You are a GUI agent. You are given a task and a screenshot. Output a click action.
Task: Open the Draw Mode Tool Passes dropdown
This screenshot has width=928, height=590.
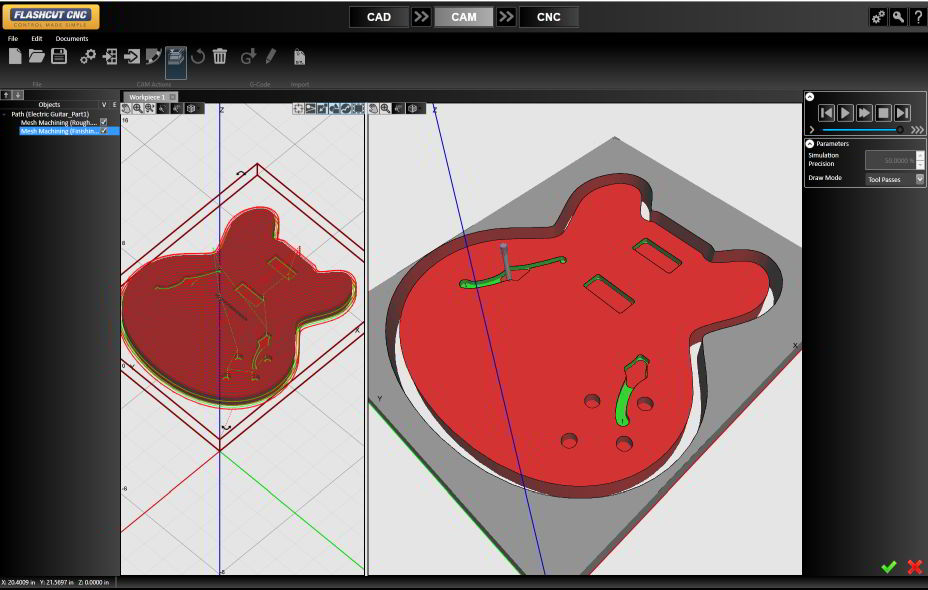click(x=920, y=179)
